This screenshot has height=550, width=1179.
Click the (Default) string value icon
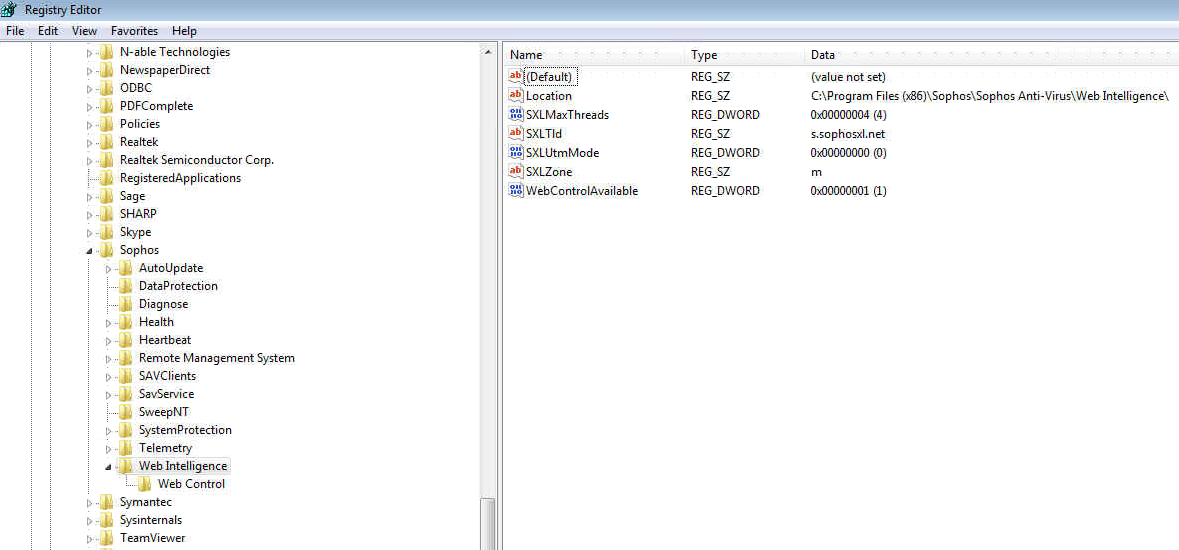[x=516, y=76]
